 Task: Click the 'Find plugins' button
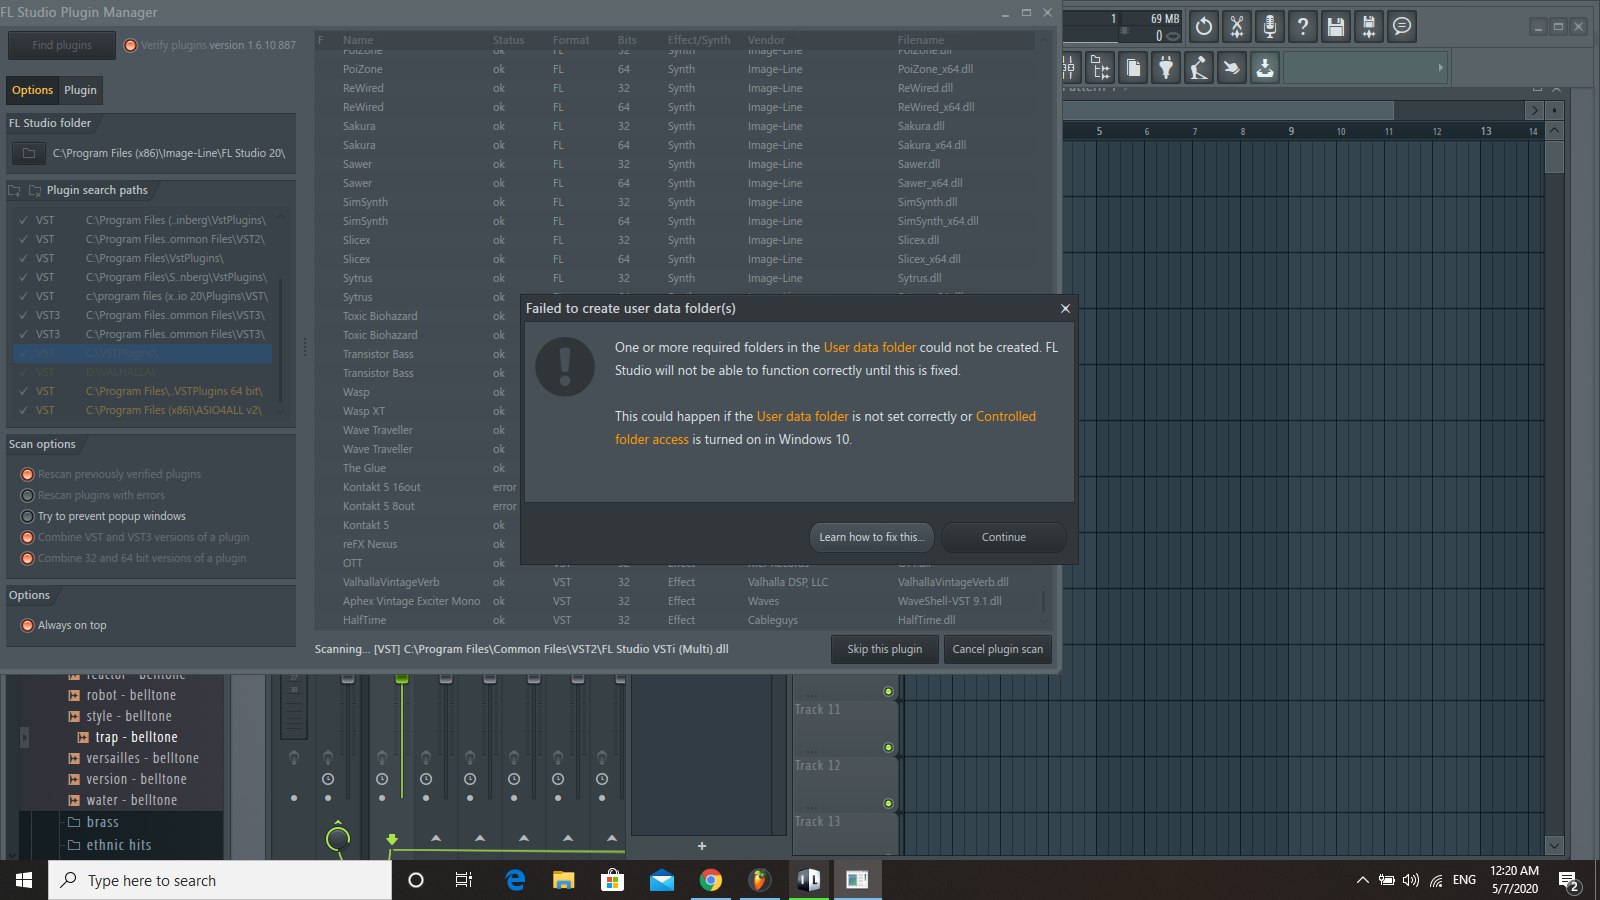61,45
